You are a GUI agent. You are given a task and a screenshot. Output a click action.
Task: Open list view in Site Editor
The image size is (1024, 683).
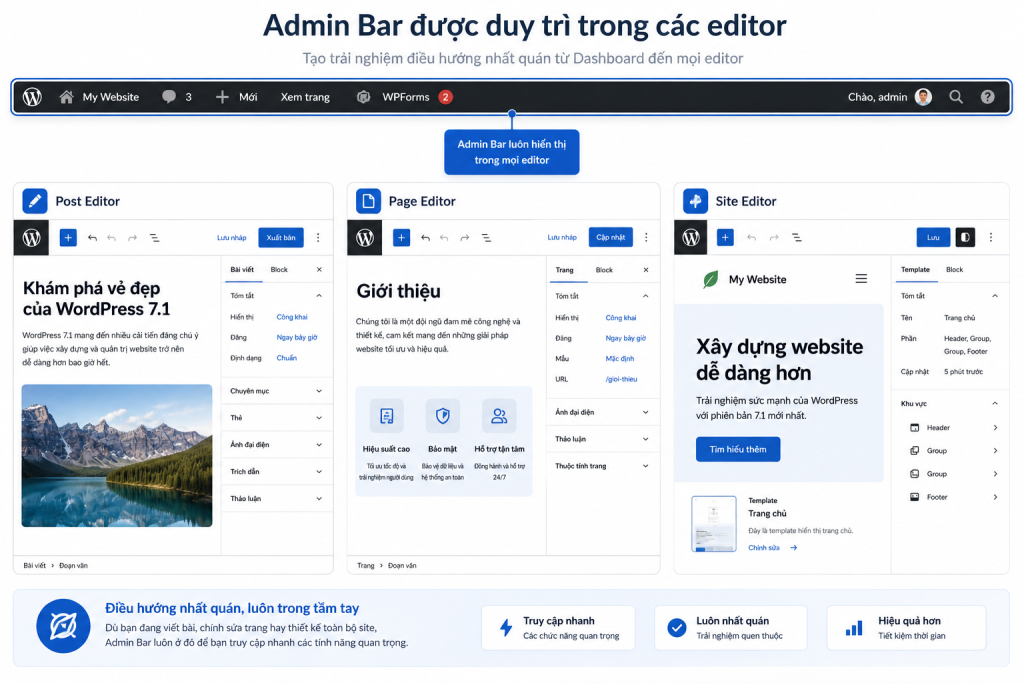[x=797, y=238]
